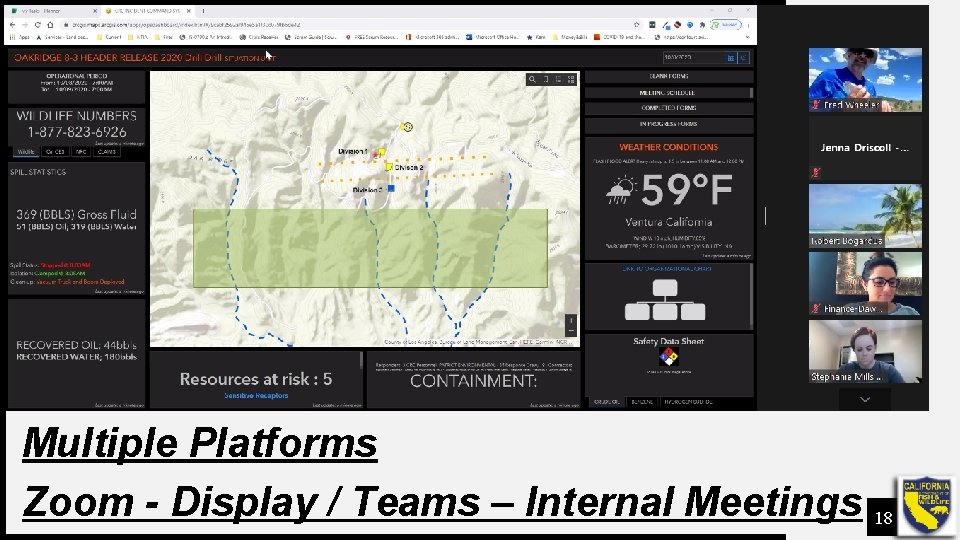The width and height of the screenshot is (960, 540).
Task: Open the Completed Forms button
Action: (x=669, y=108)
